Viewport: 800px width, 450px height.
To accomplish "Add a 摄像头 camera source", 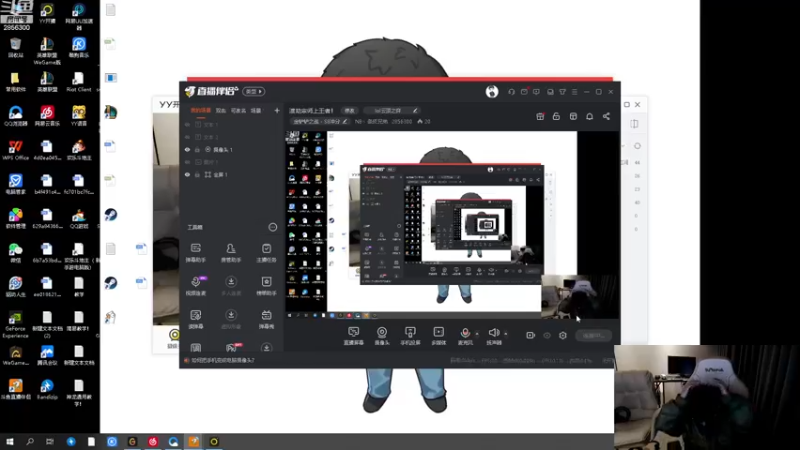I will coord(382,336).
